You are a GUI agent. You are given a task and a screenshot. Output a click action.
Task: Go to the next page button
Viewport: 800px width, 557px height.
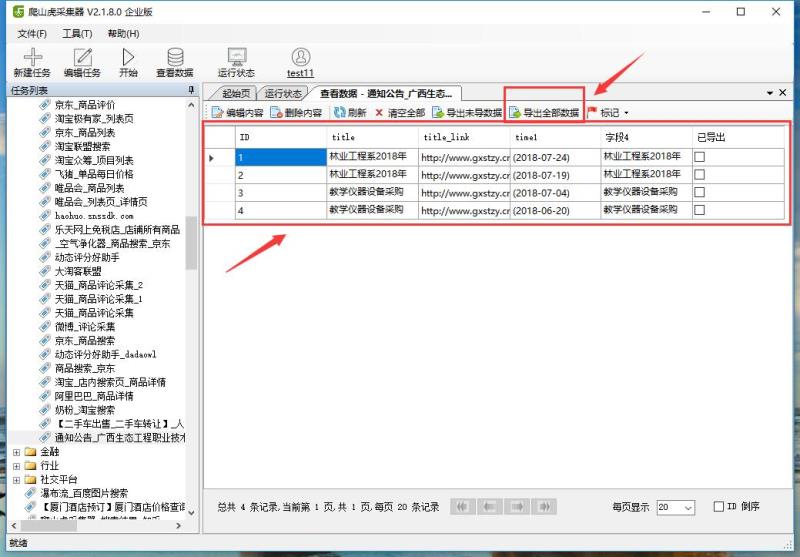click(517, 507)
